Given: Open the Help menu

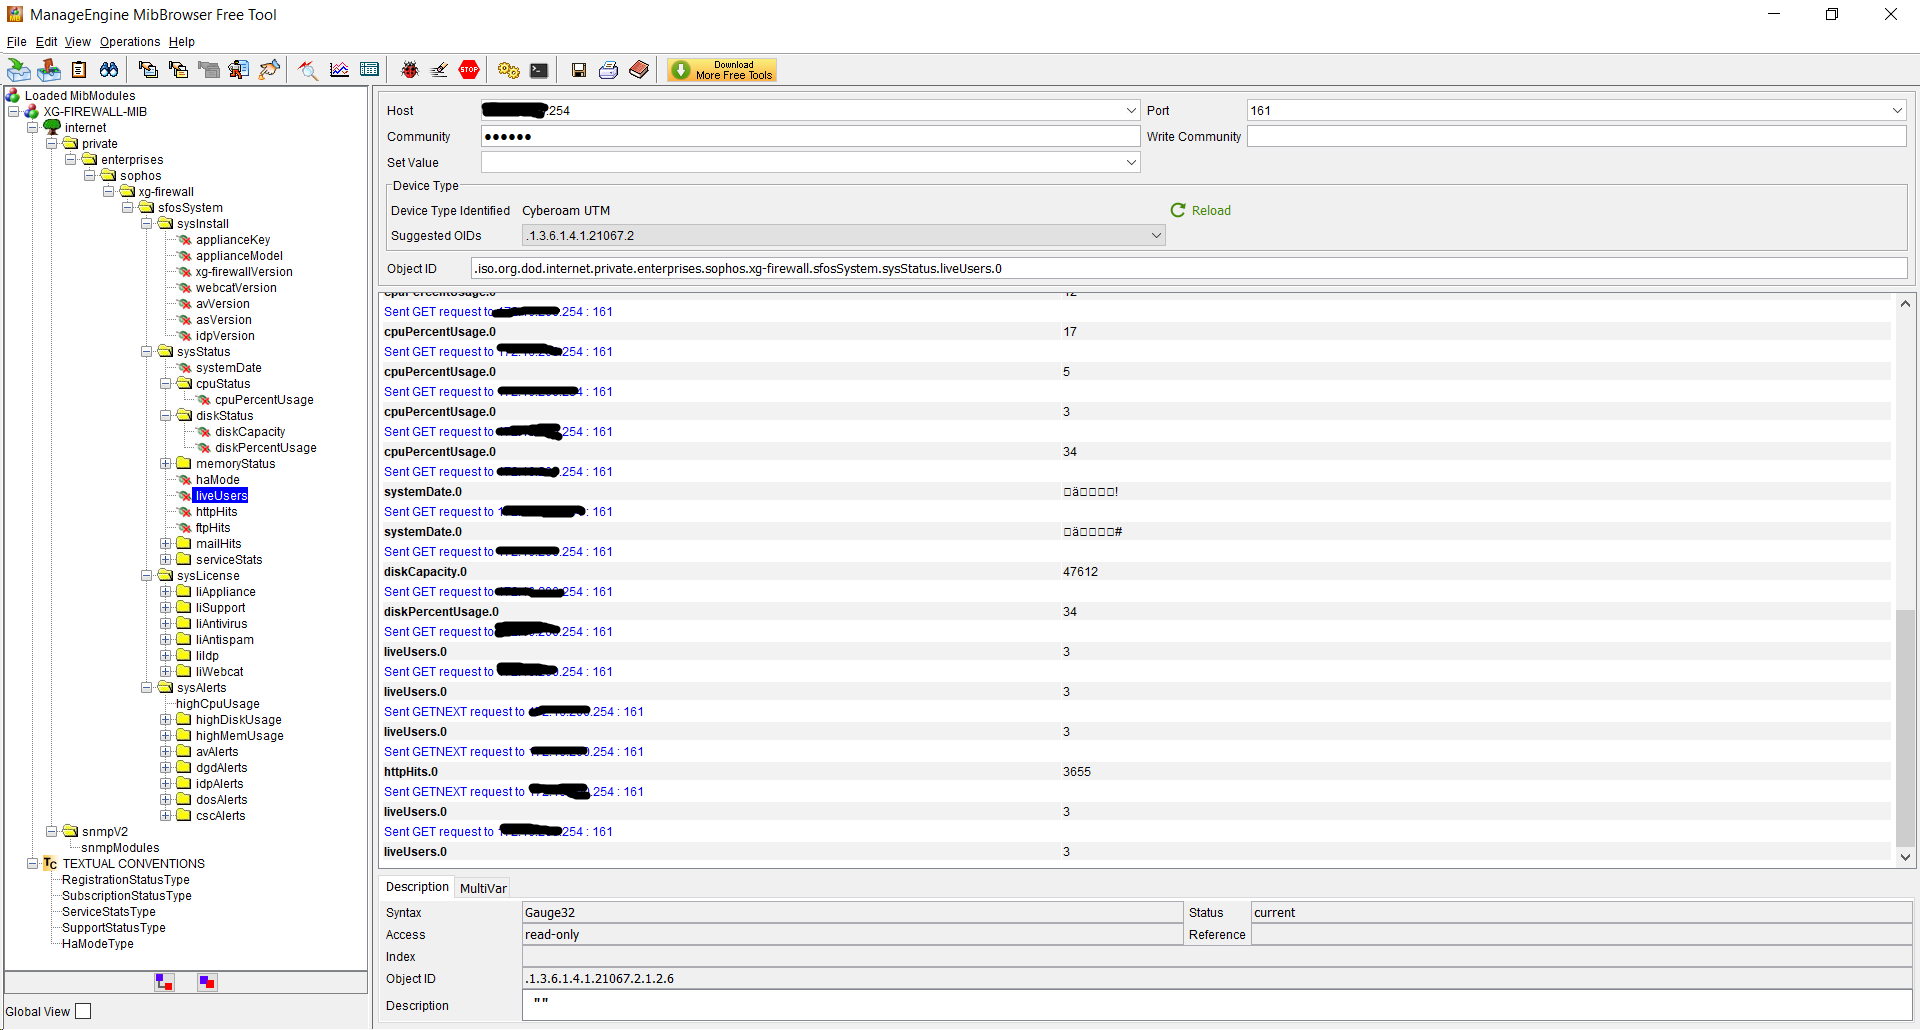Looking at the screenshot, I should click(x=182, y=42).
